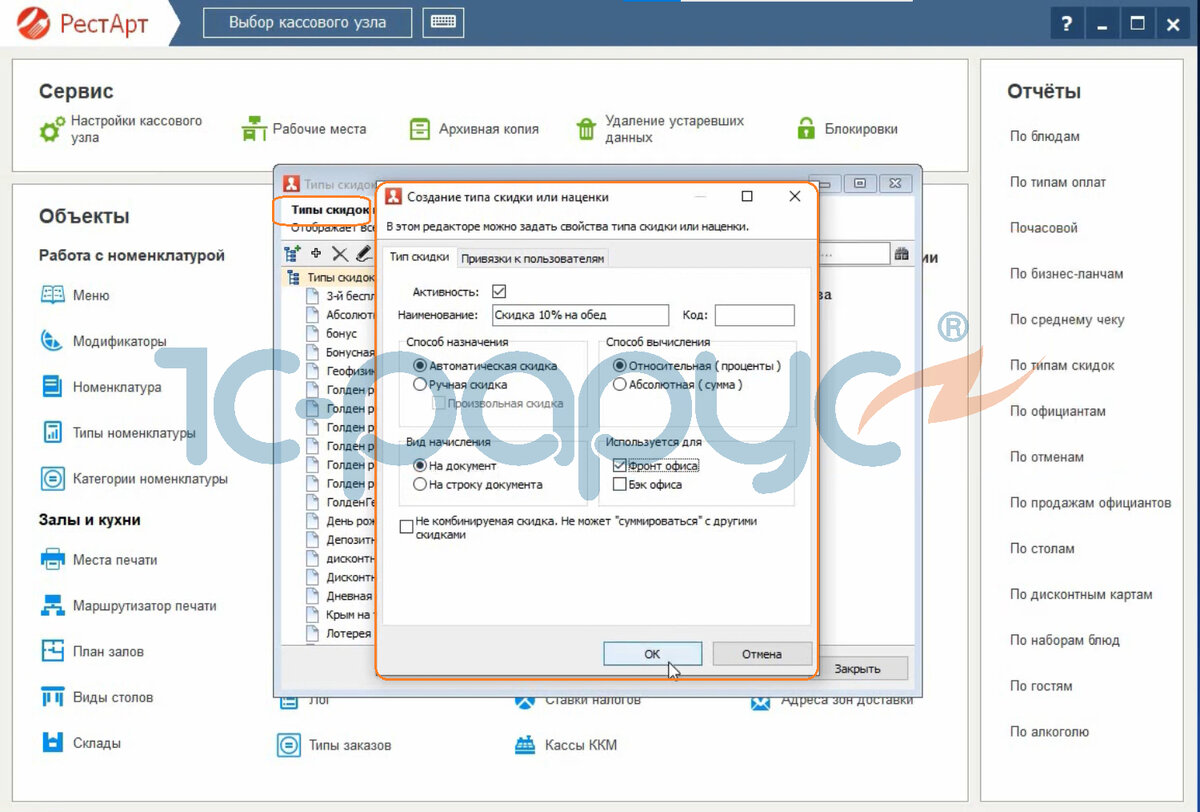Open Блокировки lock icon

806,129
